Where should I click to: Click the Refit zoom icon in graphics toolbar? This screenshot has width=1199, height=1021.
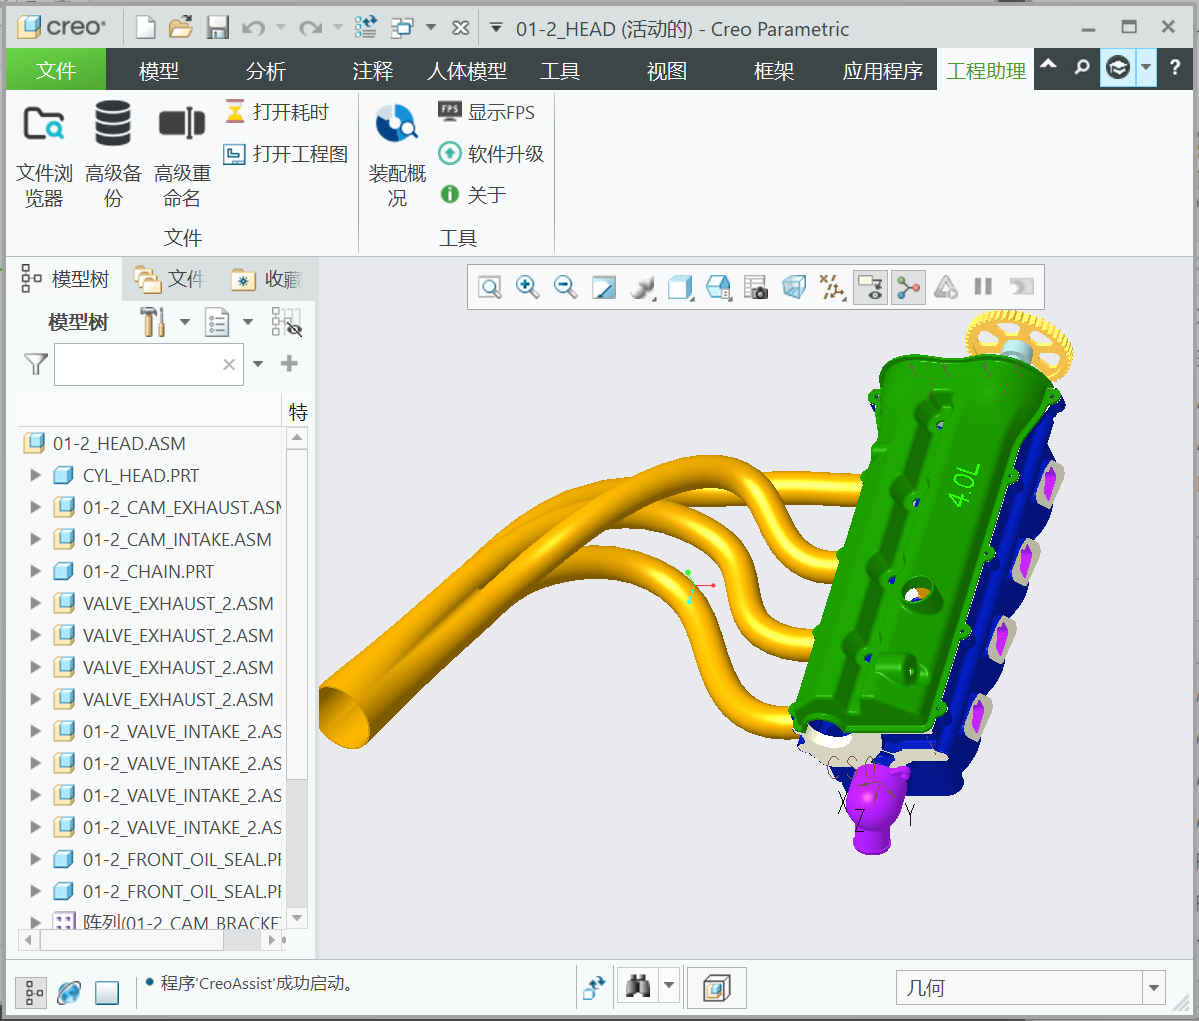tap(490, 288)
